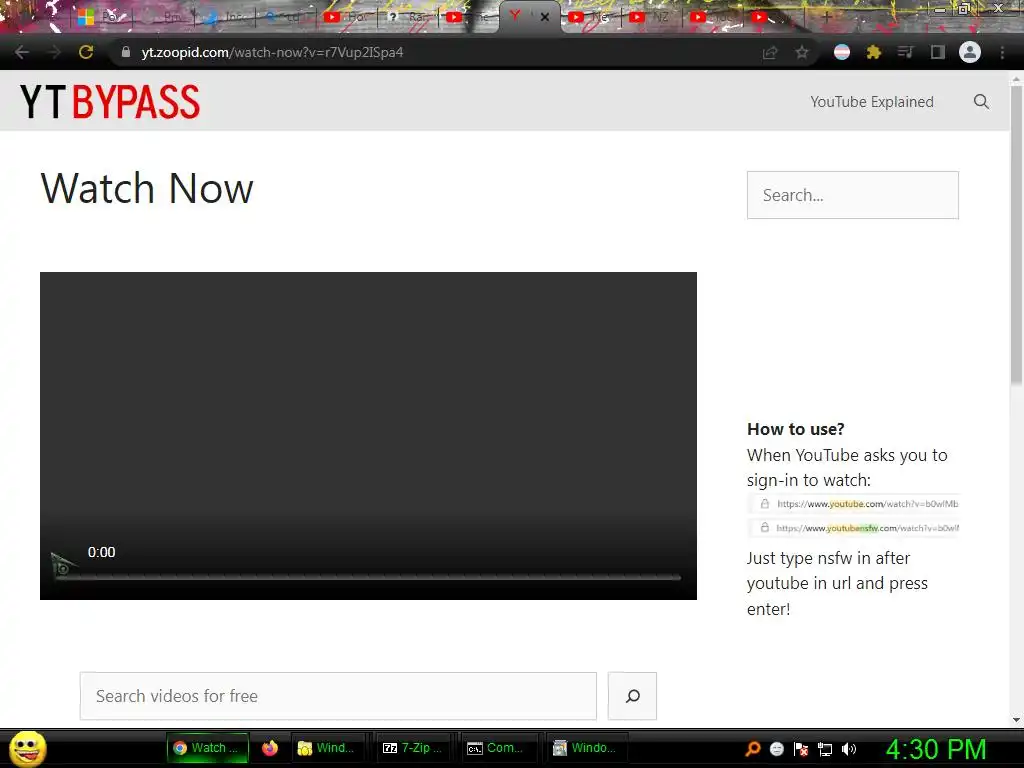Open the Chrome 'Watch...' taskbar button

coord(208,748)
